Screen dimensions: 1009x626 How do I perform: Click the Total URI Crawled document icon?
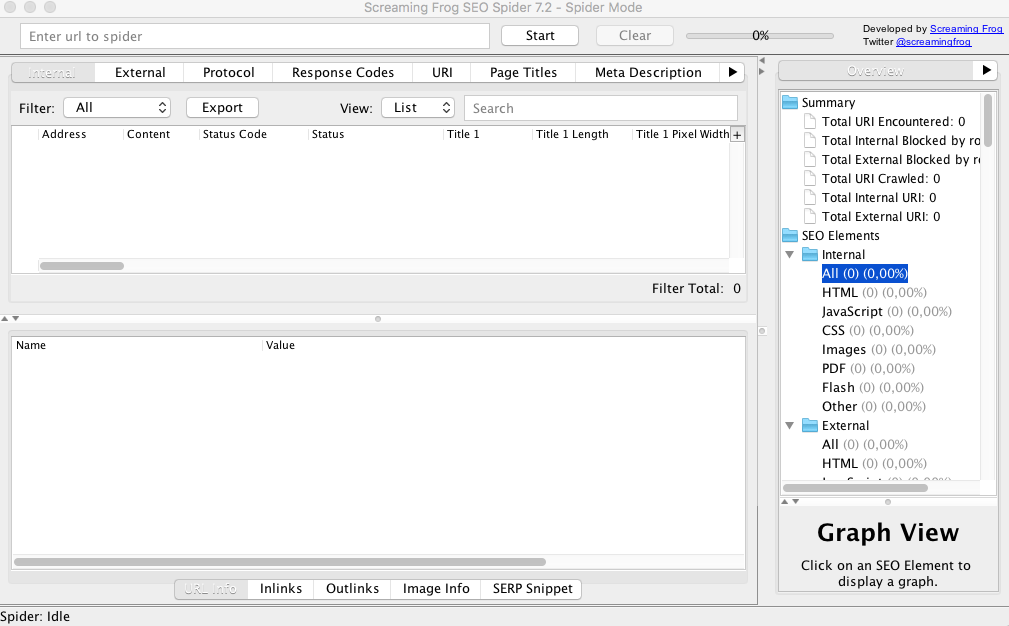[x=810, y=178]
